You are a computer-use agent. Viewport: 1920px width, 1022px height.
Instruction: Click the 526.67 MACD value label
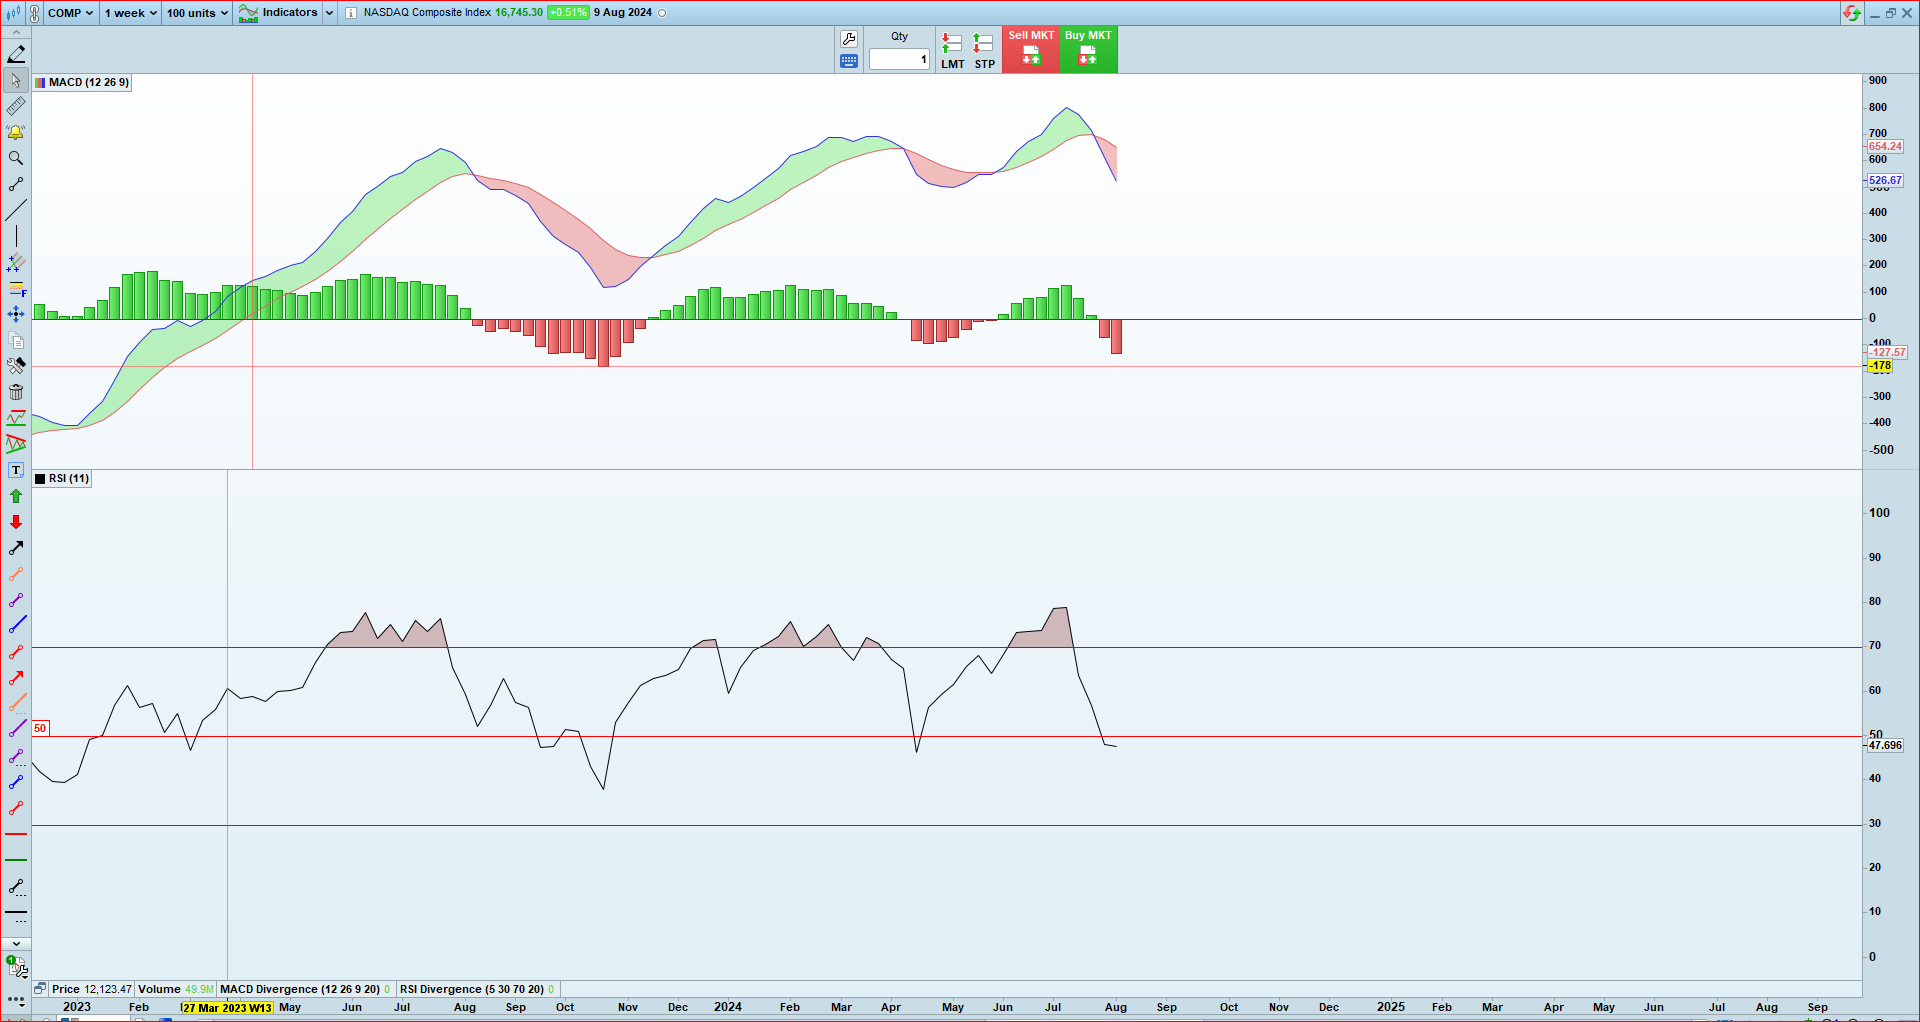pyautogui.click(x=1885, y=181)
